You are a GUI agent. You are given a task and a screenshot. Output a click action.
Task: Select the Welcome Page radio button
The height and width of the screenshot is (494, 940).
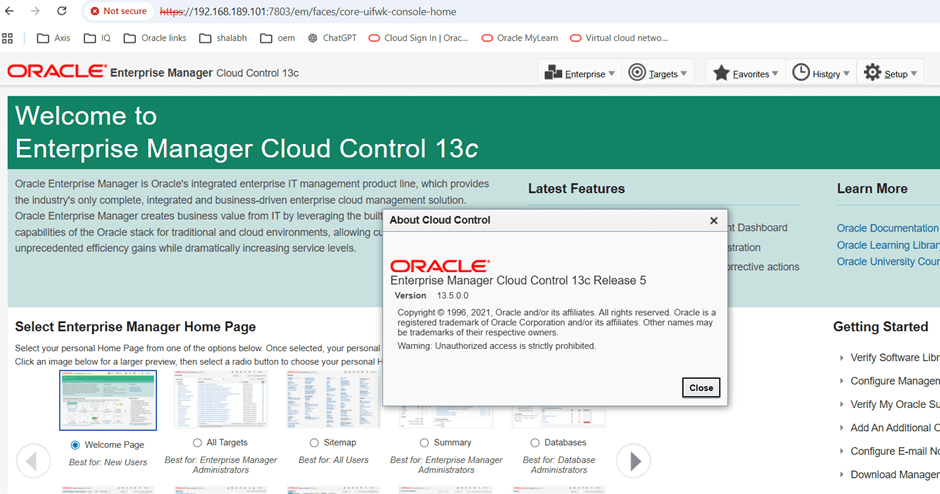coord(75,444)
